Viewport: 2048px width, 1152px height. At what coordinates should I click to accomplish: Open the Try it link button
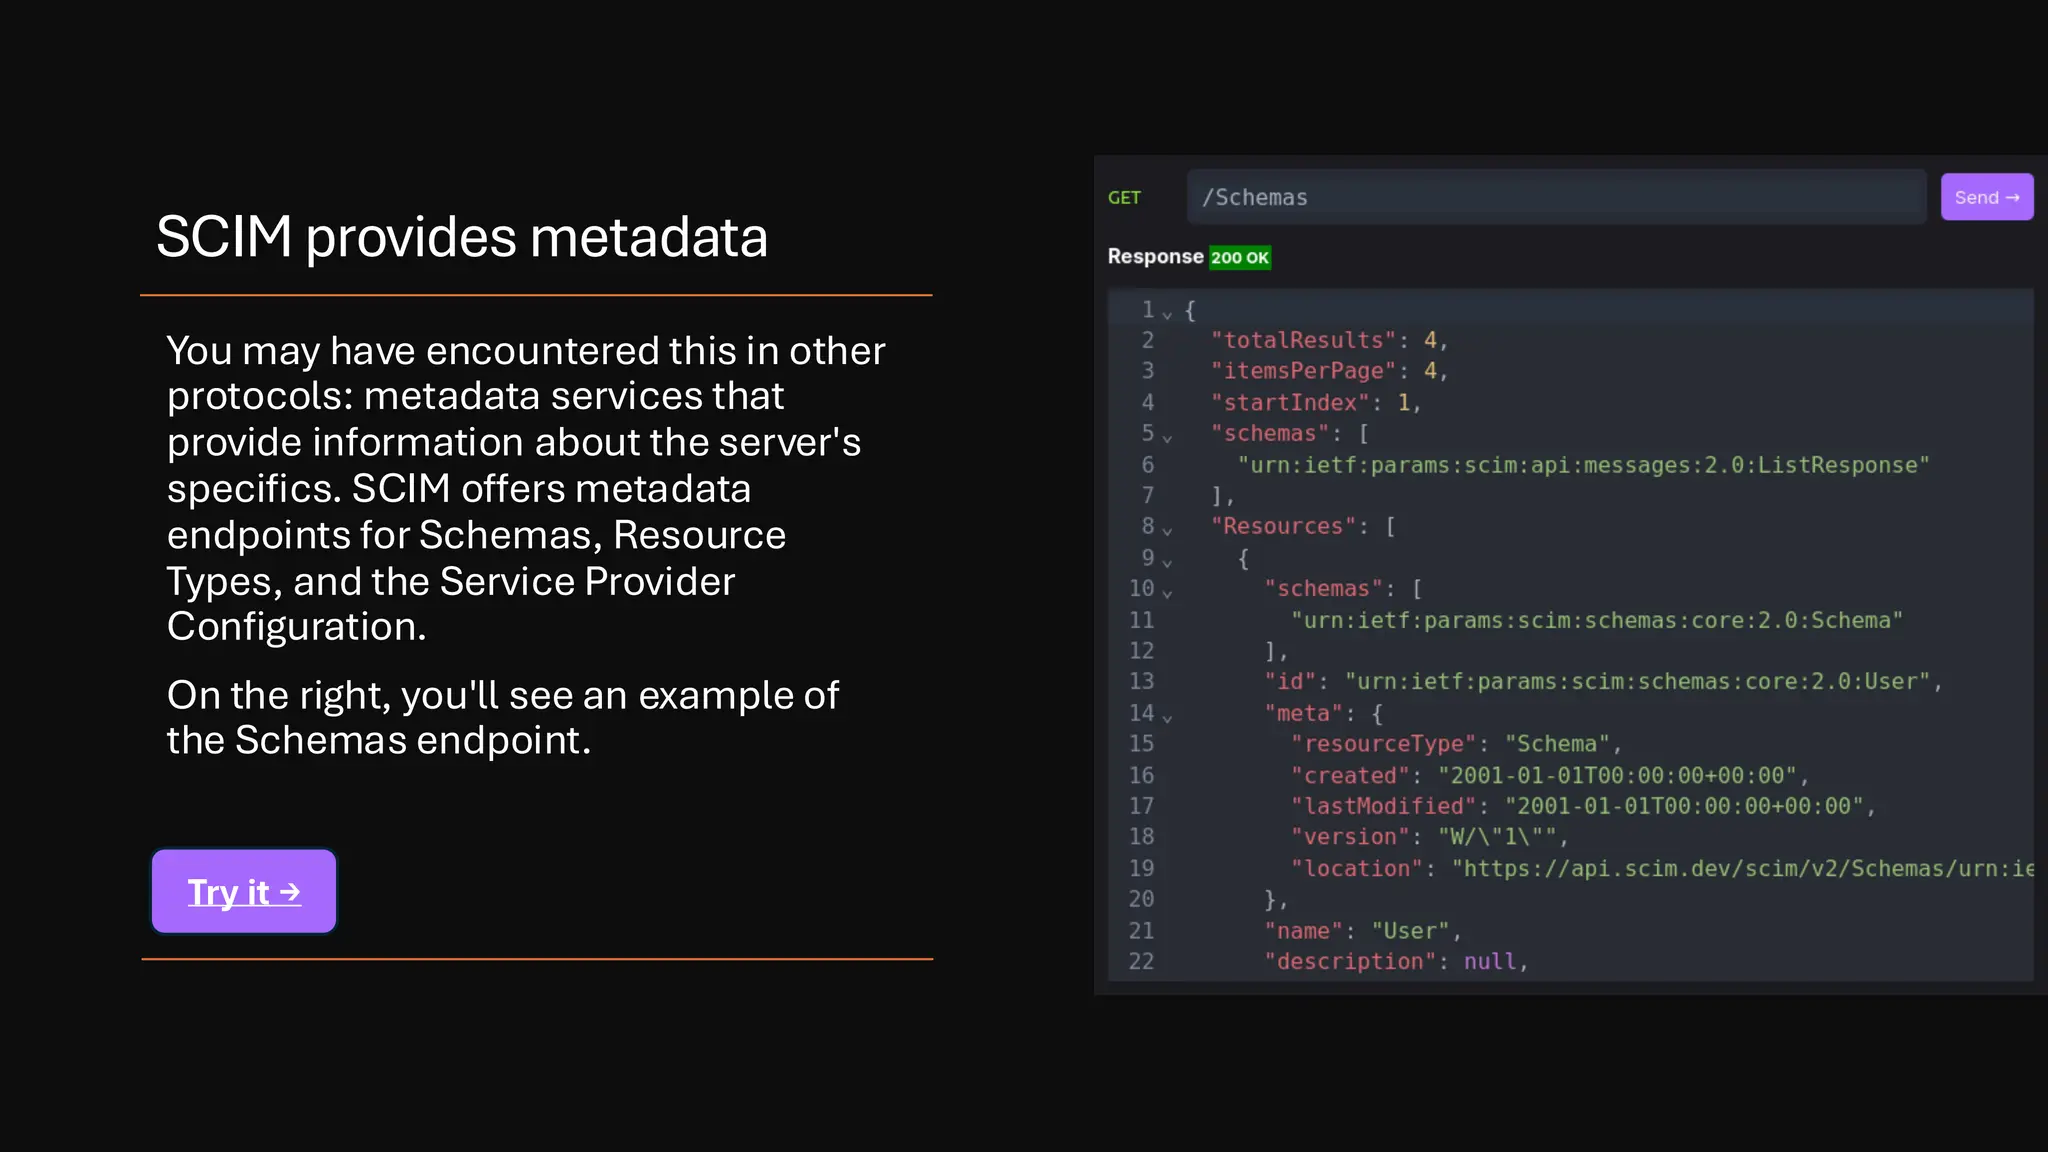[244, 891]
